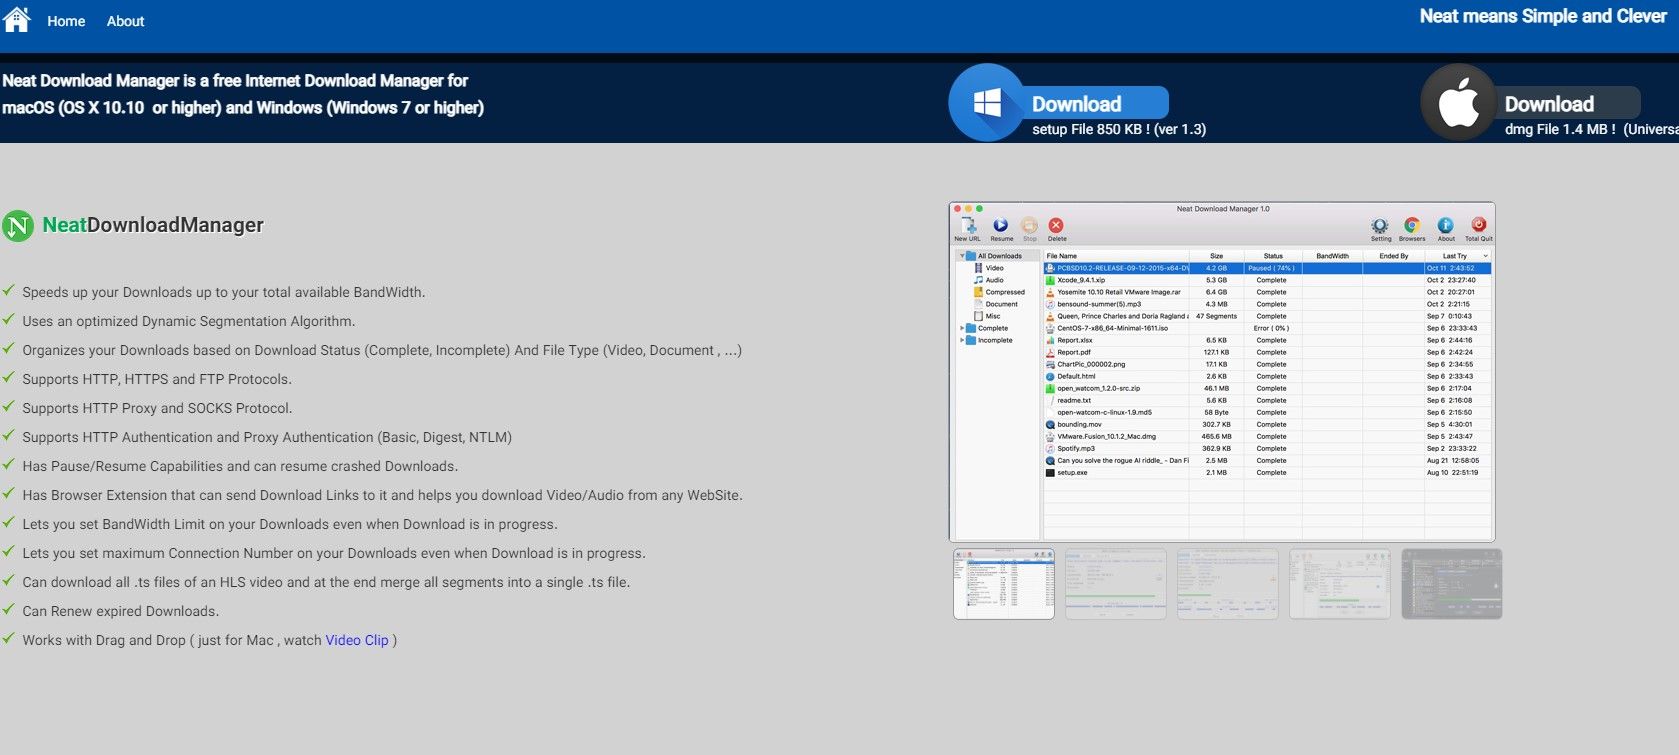Click the File Name column header

(x=1062, y=256)
